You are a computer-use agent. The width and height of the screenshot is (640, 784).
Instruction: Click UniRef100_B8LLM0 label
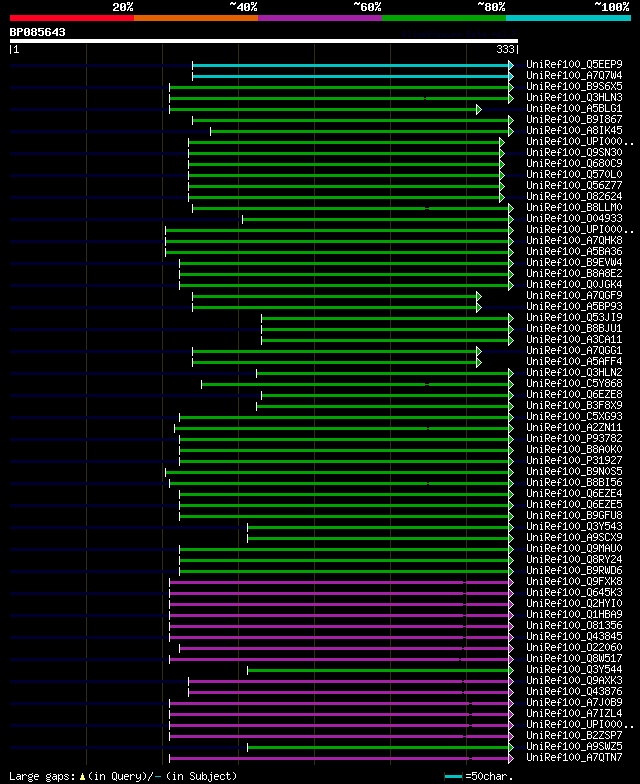pos(574,208)
